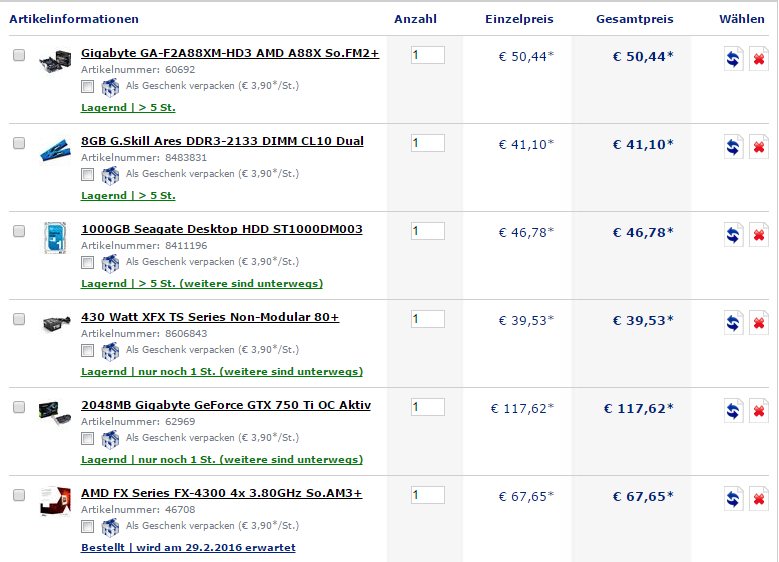
Task: Click 'Artikelnummer: 60692' text
Action: [x=138, y=70]
